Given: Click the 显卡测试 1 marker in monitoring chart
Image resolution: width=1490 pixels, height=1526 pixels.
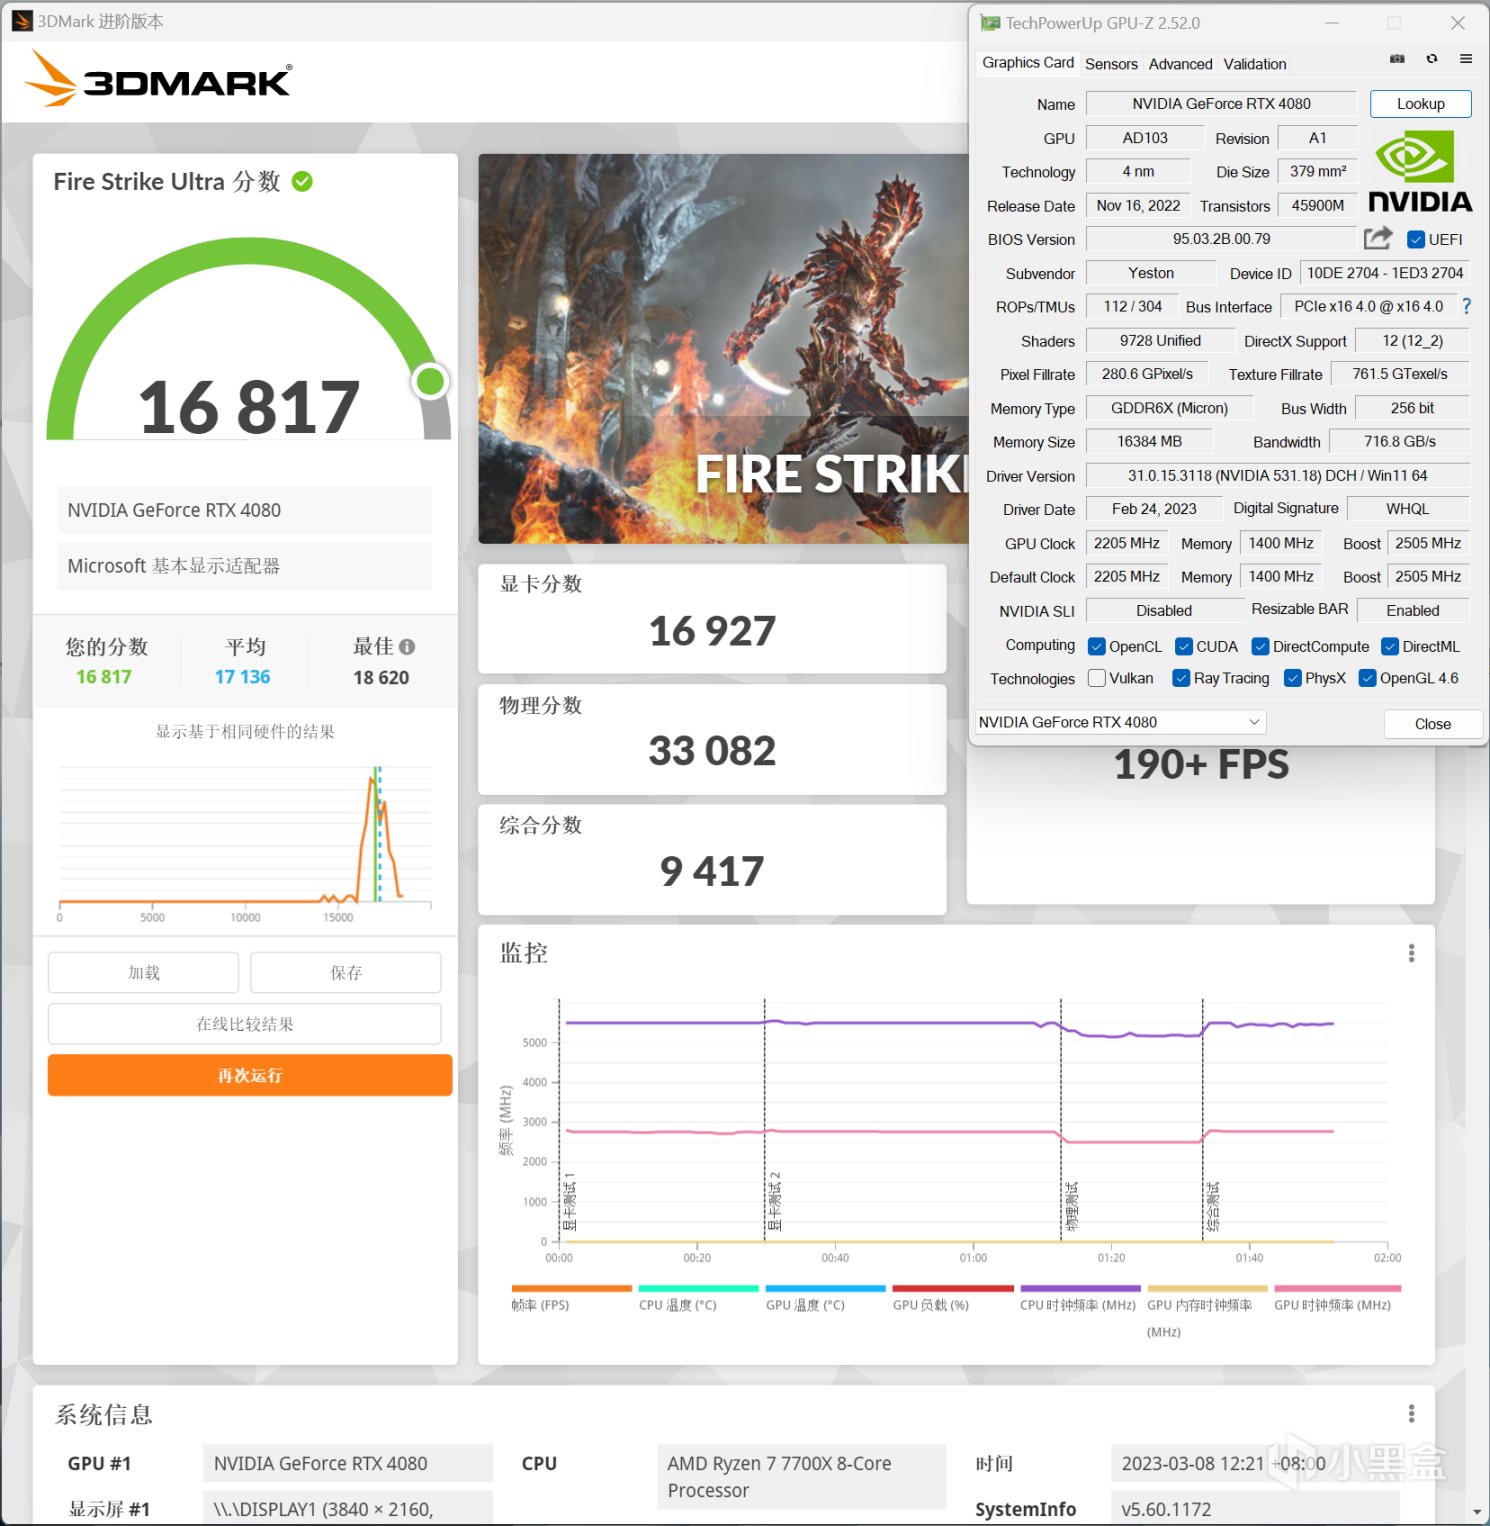Looking at the screenshot, I should tap(569, 1201).
